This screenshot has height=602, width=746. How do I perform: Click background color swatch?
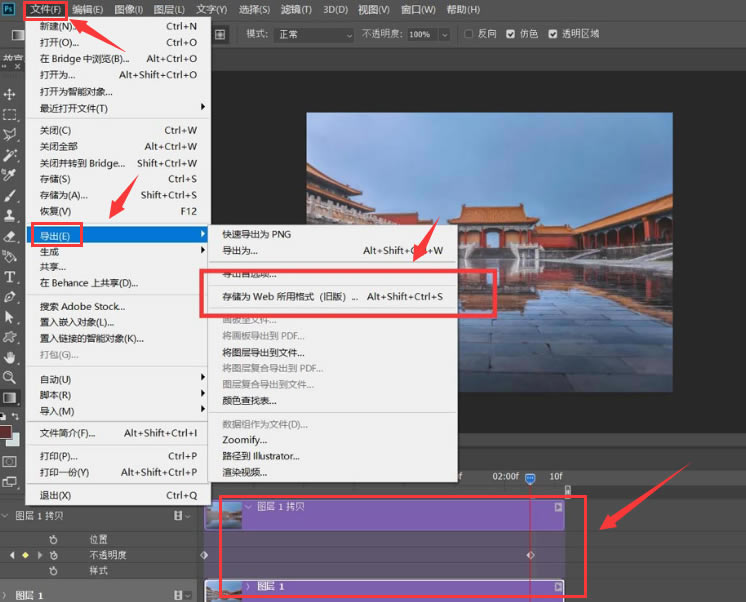(x=15, y=440)
